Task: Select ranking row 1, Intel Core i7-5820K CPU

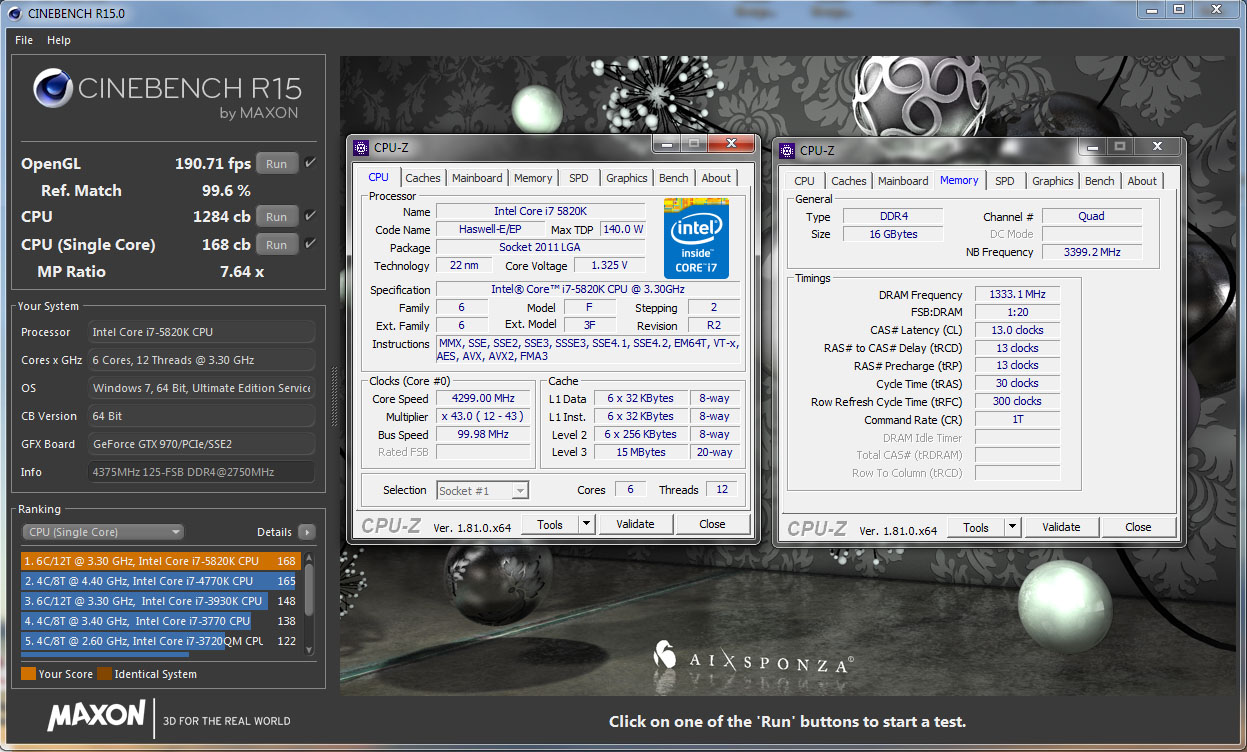Action: pyautogui.click(x=162, y=561)
